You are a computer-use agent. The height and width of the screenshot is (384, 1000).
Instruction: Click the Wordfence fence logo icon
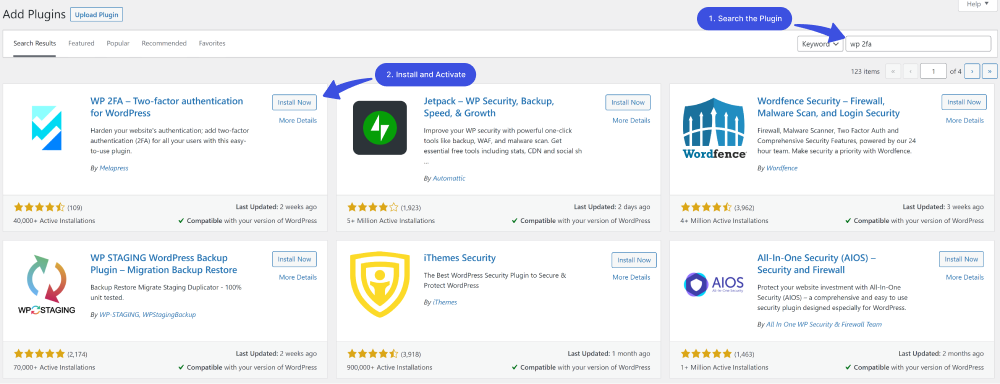tap(714, 129)
